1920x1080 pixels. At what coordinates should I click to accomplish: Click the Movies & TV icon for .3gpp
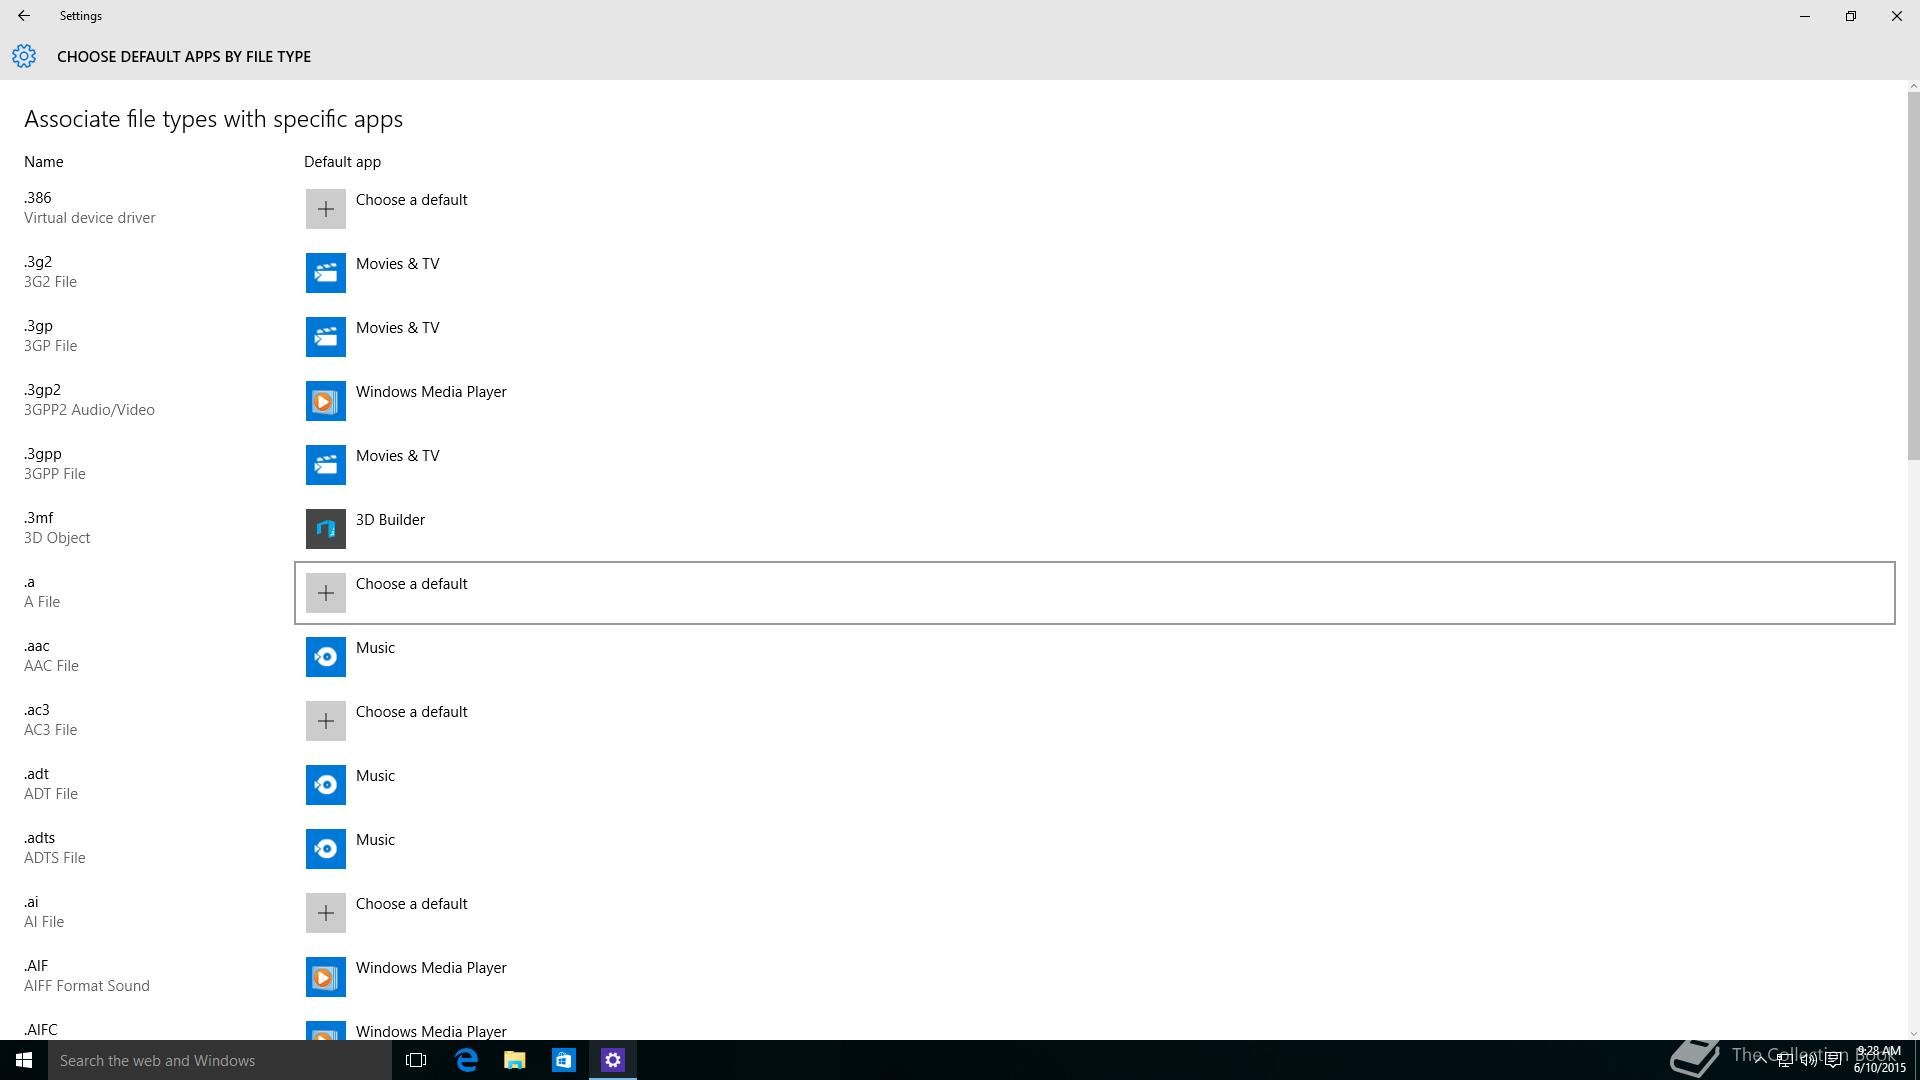point(325,465)
